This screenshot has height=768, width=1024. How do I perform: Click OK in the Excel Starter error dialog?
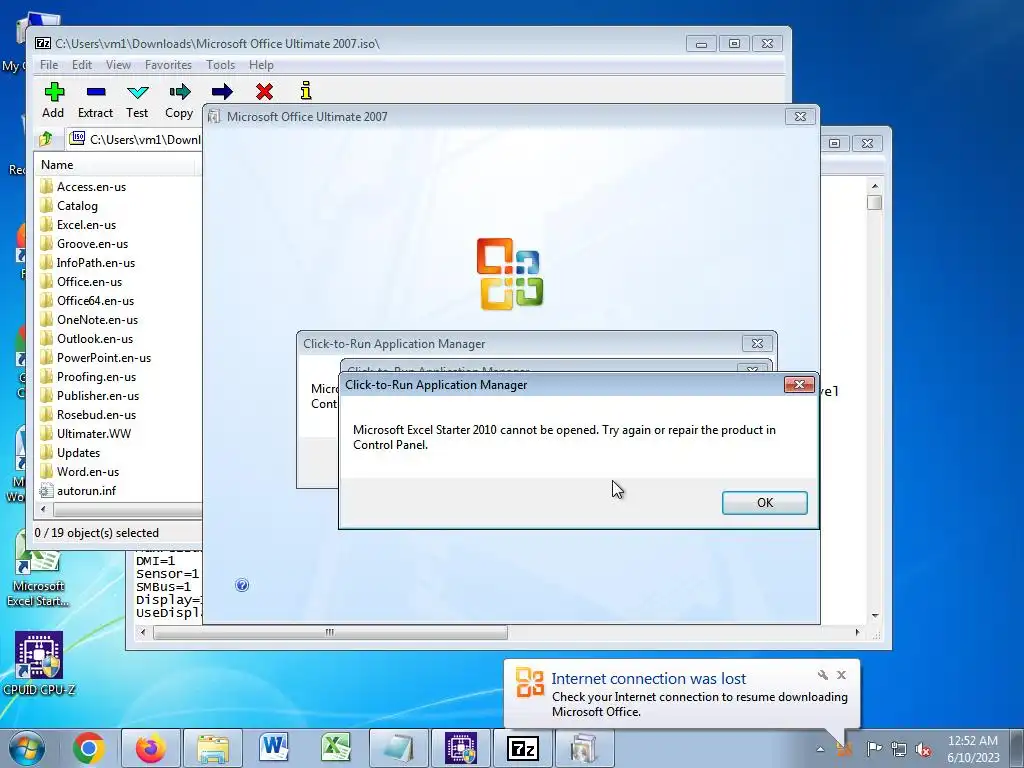[765, 503]
